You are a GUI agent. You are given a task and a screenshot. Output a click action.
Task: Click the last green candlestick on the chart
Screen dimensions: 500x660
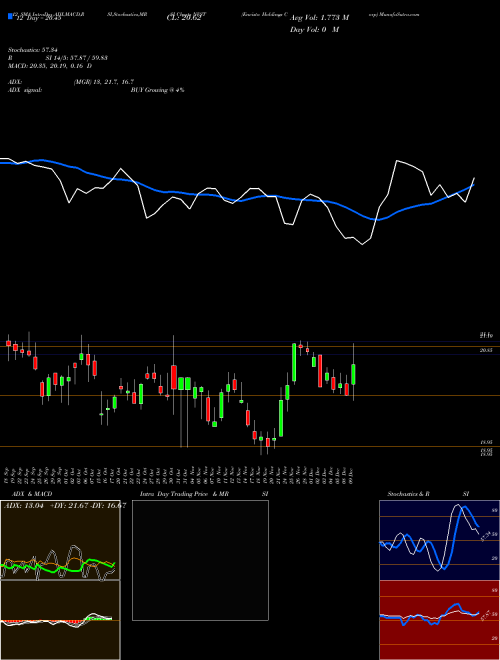pos(354,374)
